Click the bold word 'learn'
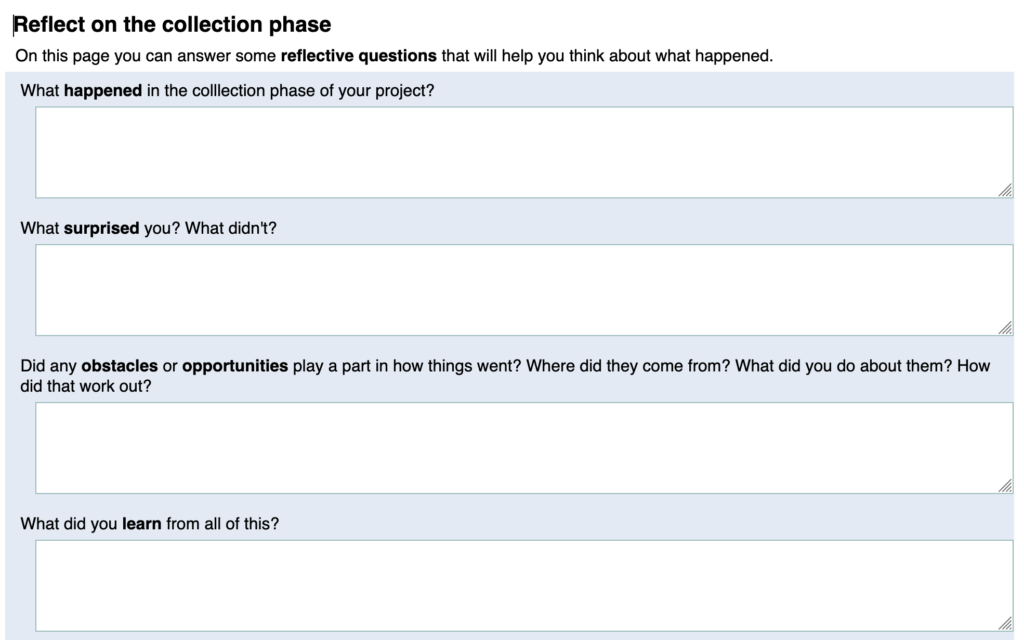Viewport: 1024px width, 640px height. [141, 524]
